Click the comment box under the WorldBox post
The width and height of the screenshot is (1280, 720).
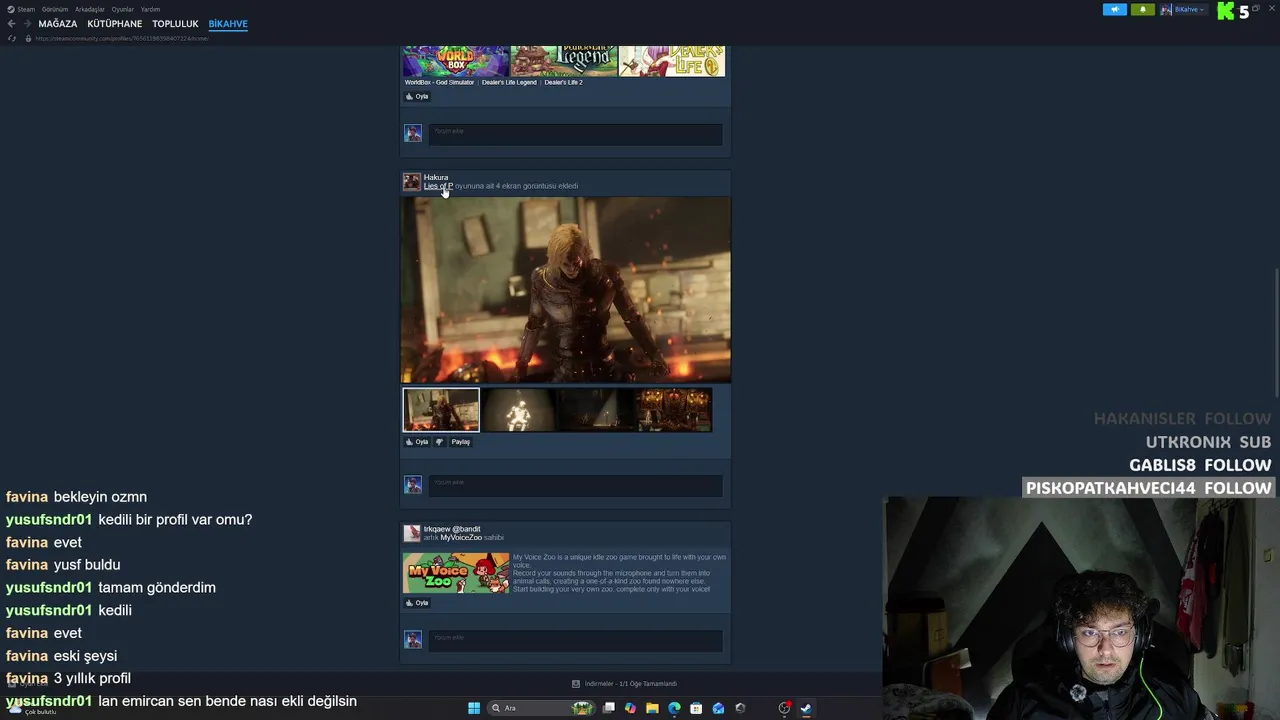click(x=575, y=134)
